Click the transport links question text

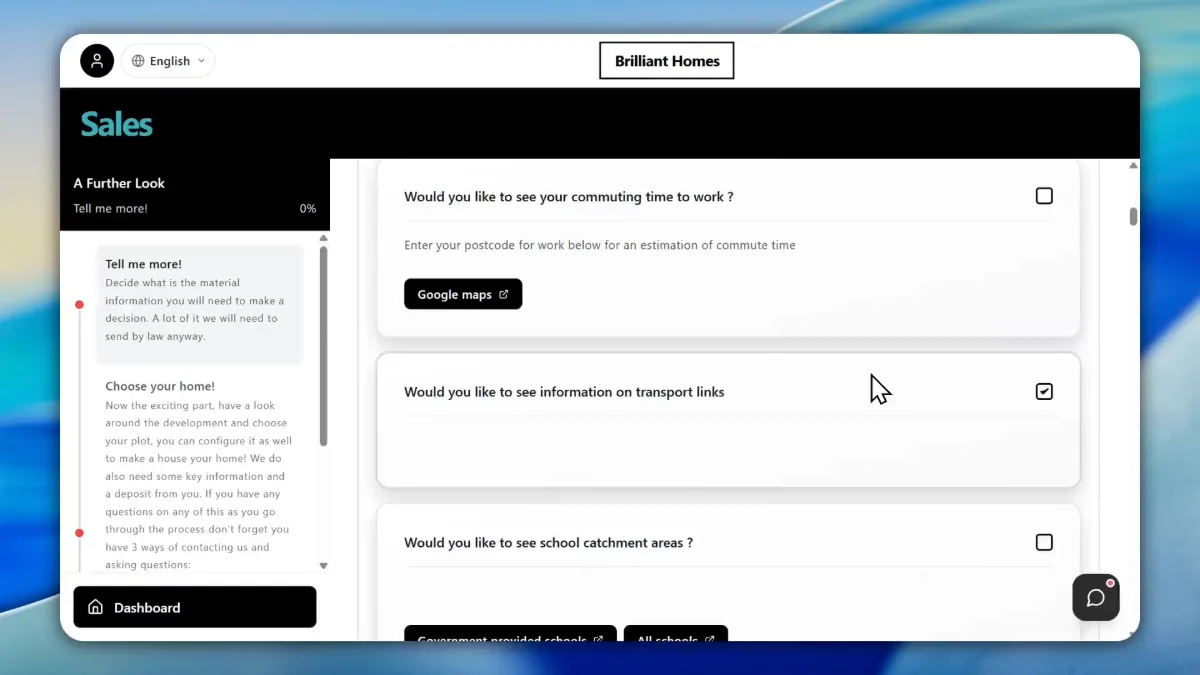564,392
